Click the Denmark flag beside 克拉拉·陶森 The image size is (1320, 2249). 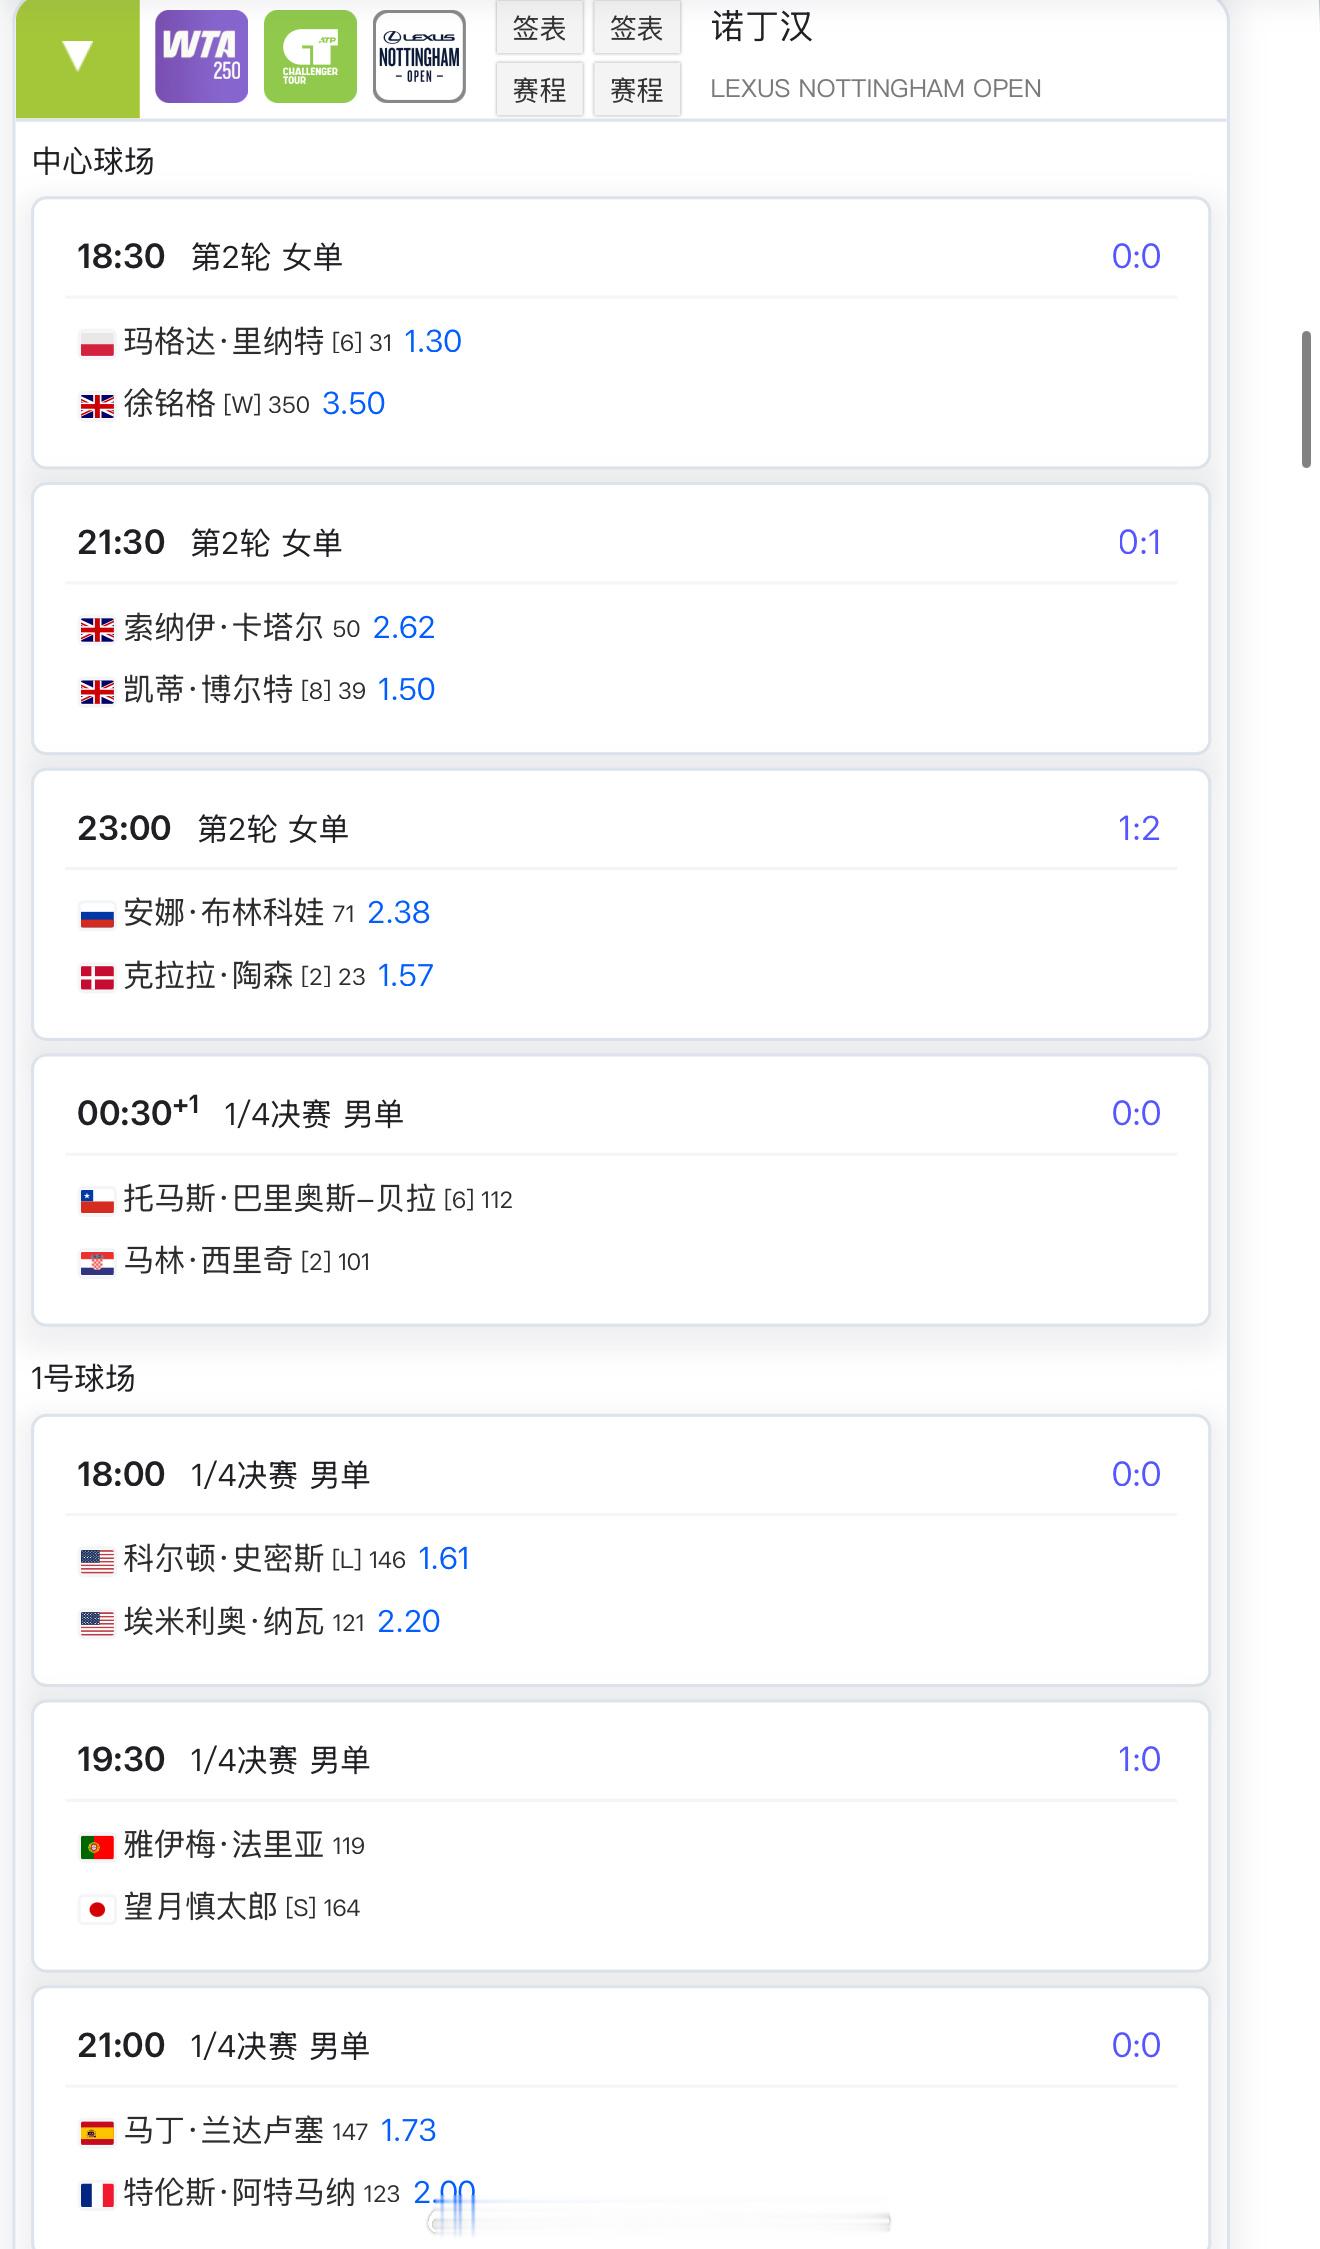(97, 977)
